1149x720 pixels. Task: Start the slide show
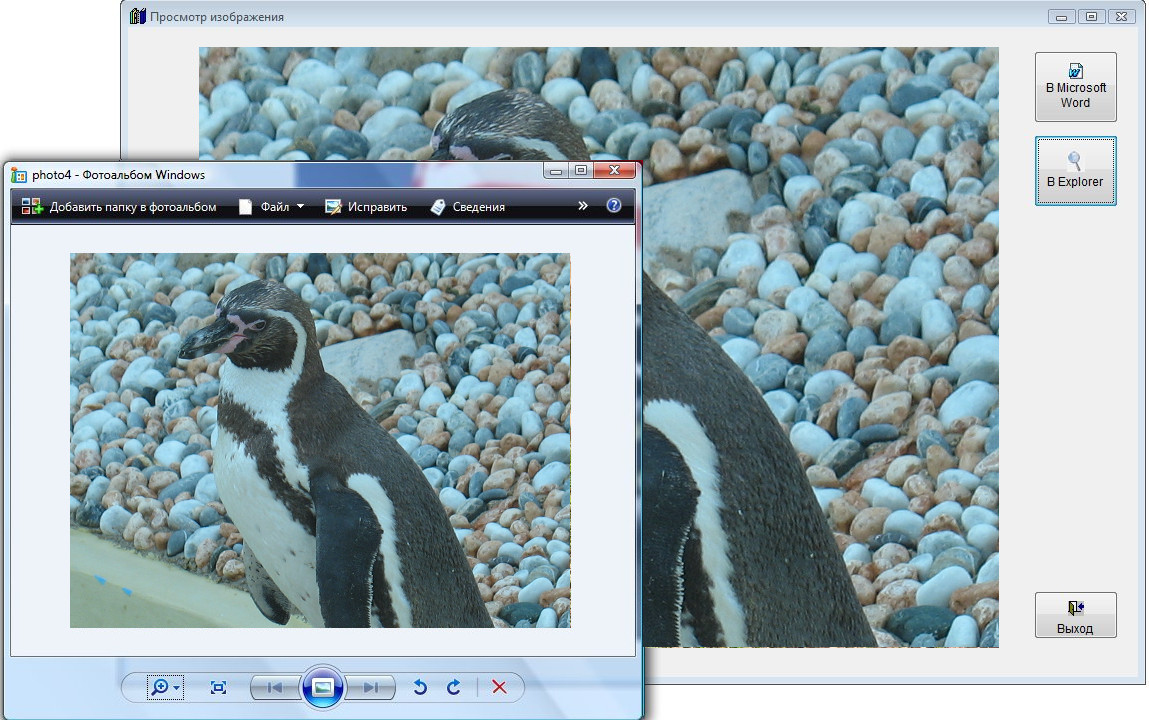pyautogui.click(x=322, y=687)
